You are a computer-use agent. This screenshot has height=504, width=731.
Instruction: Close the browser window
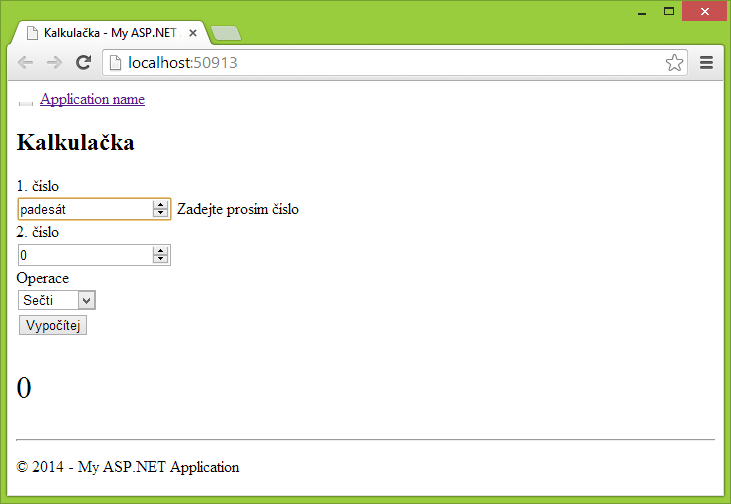coord(704,11)
